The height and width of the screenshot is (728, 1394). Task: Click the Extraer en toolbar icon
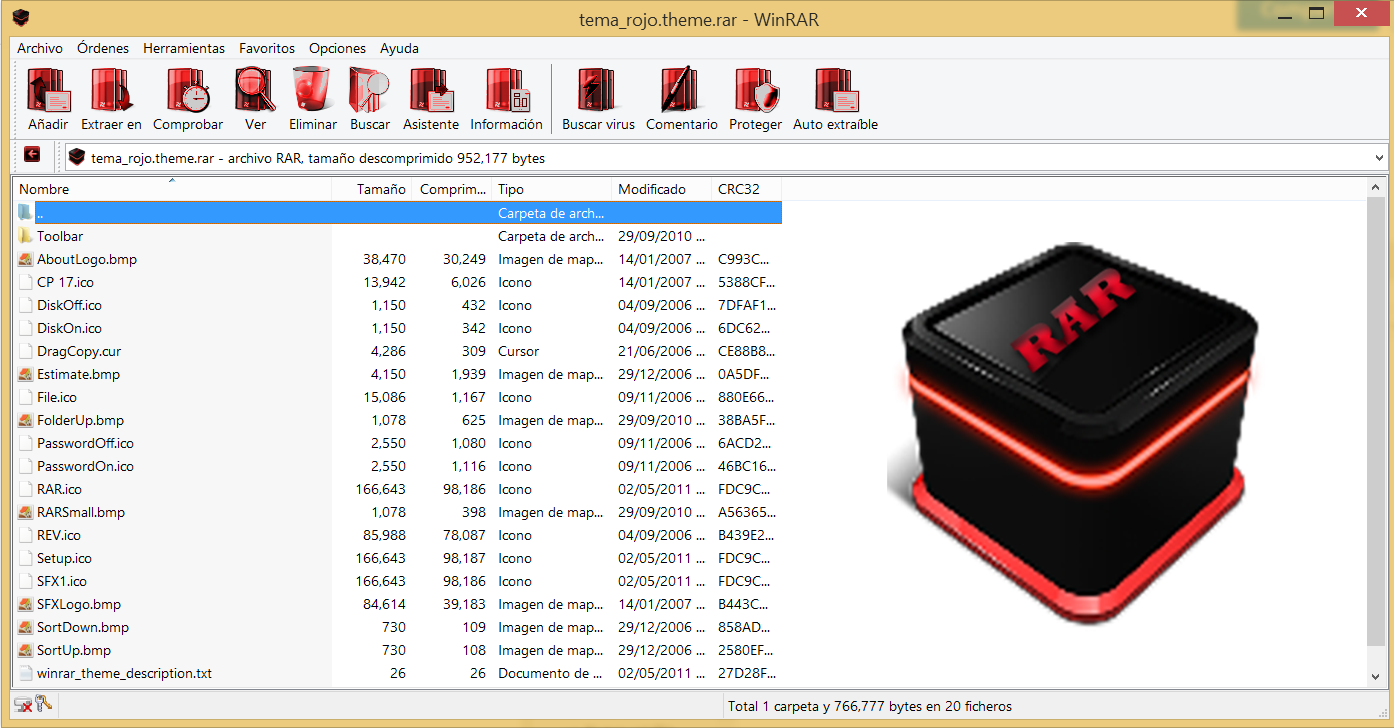111,91
